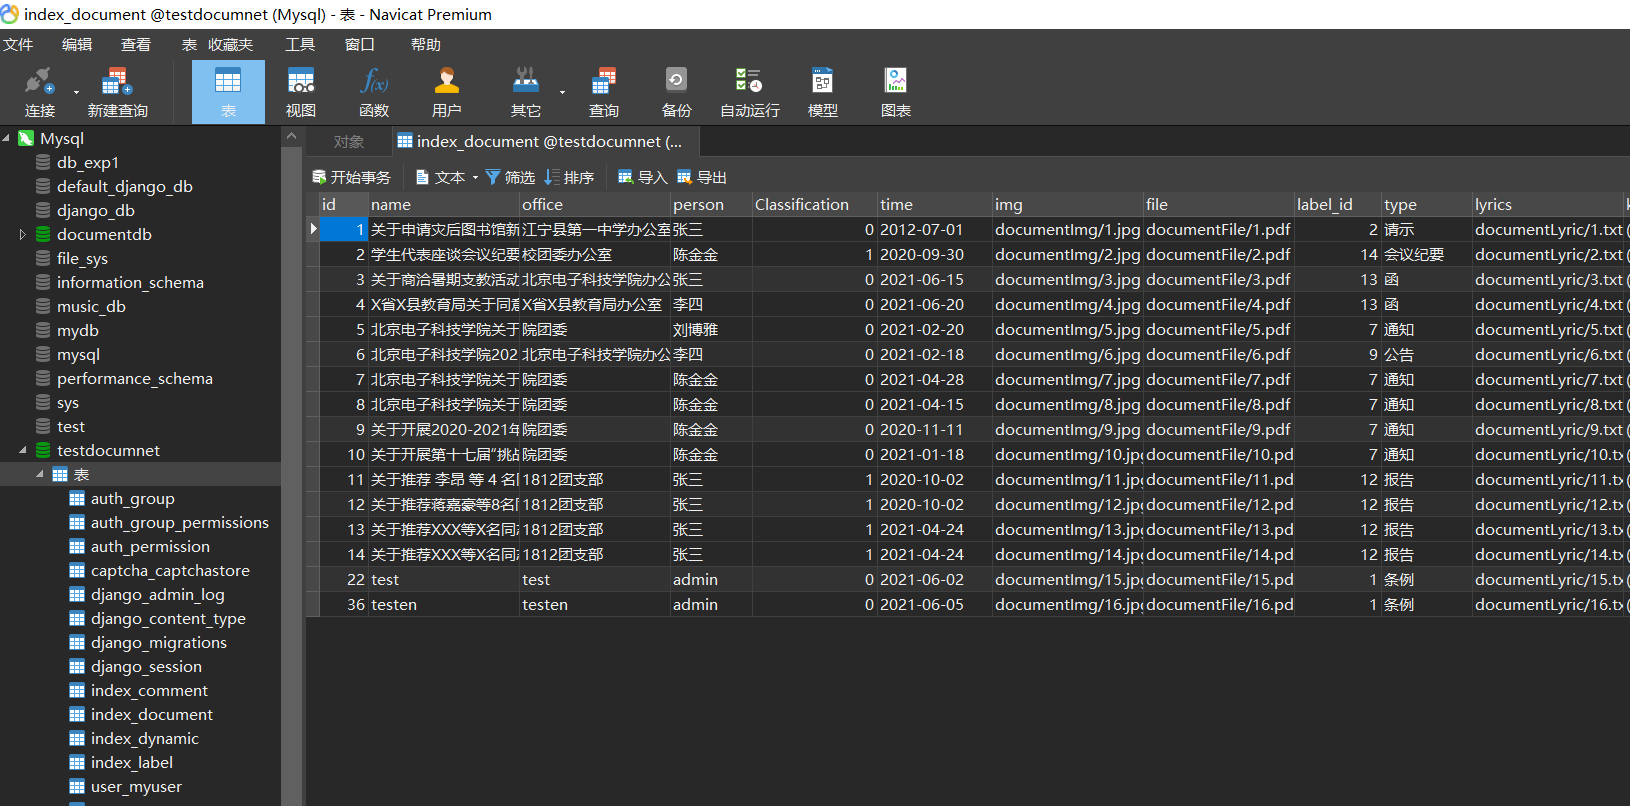Click the Others (其它) toolbar icon

[525, 92]
